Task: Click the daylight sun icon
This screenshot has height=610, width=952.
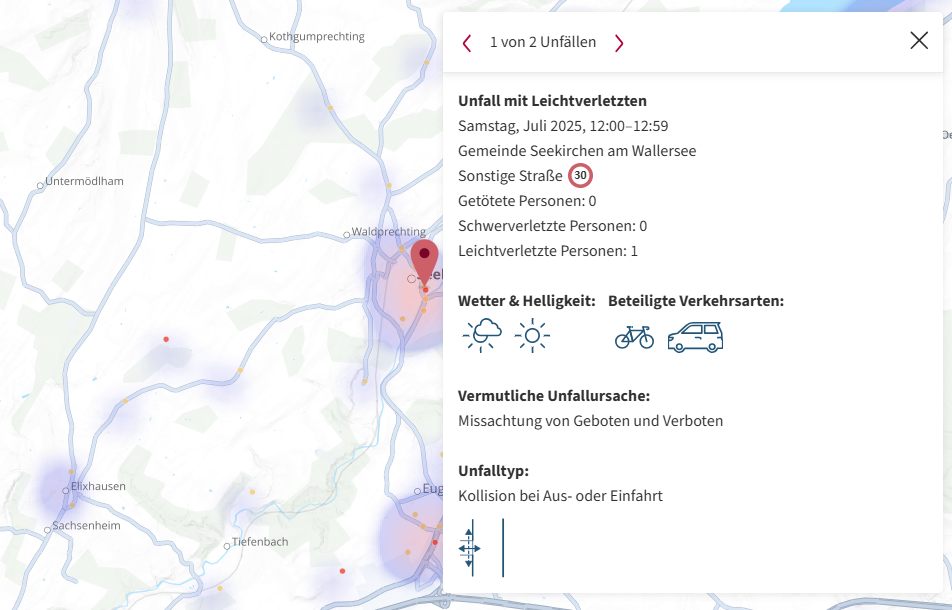Action: point(532,335)
